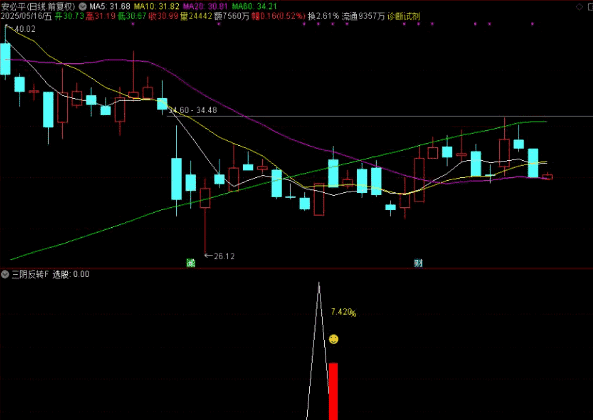Click the first purple dot marker atop chart

click(x=133, y=24)
